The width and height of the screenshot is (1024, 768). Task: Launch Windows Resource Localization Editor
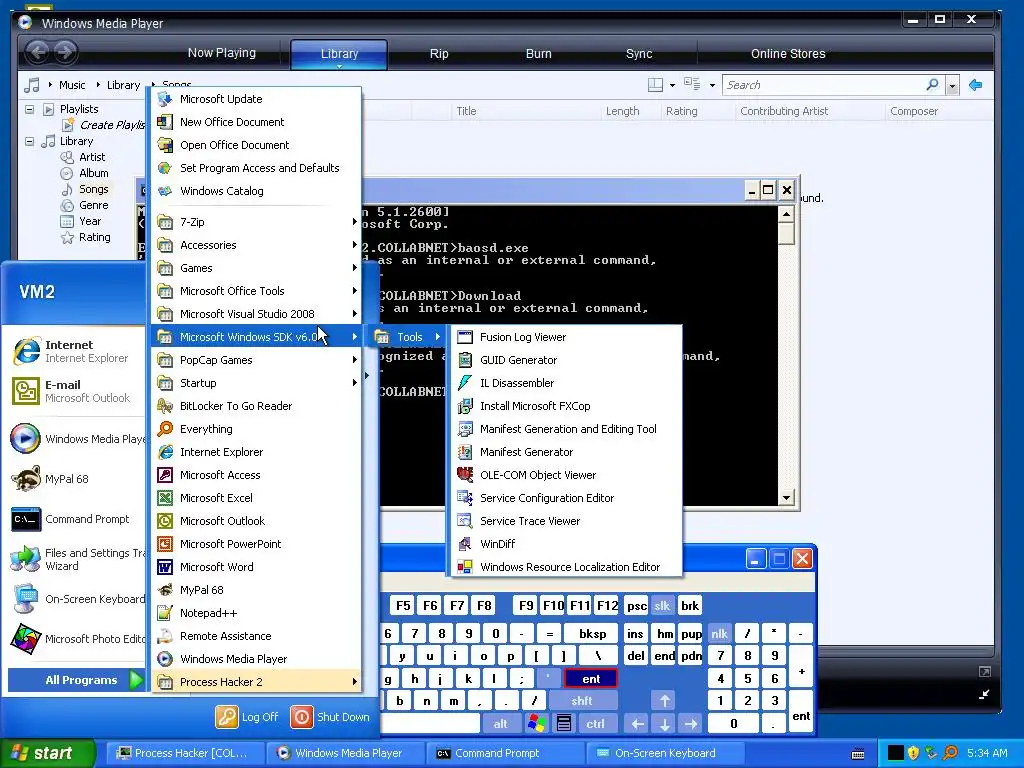pyautogui.click(x=565, y=567)
